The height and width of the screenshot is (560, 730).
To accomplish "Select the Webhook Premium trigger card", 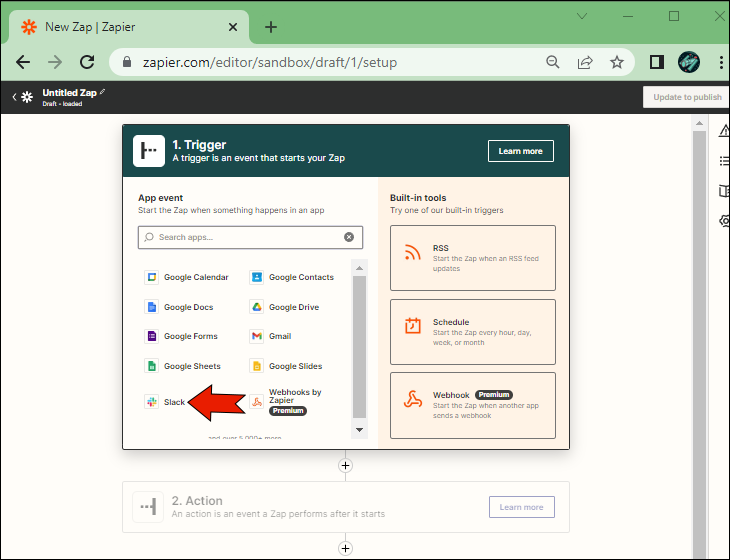I will pos(473,405).
